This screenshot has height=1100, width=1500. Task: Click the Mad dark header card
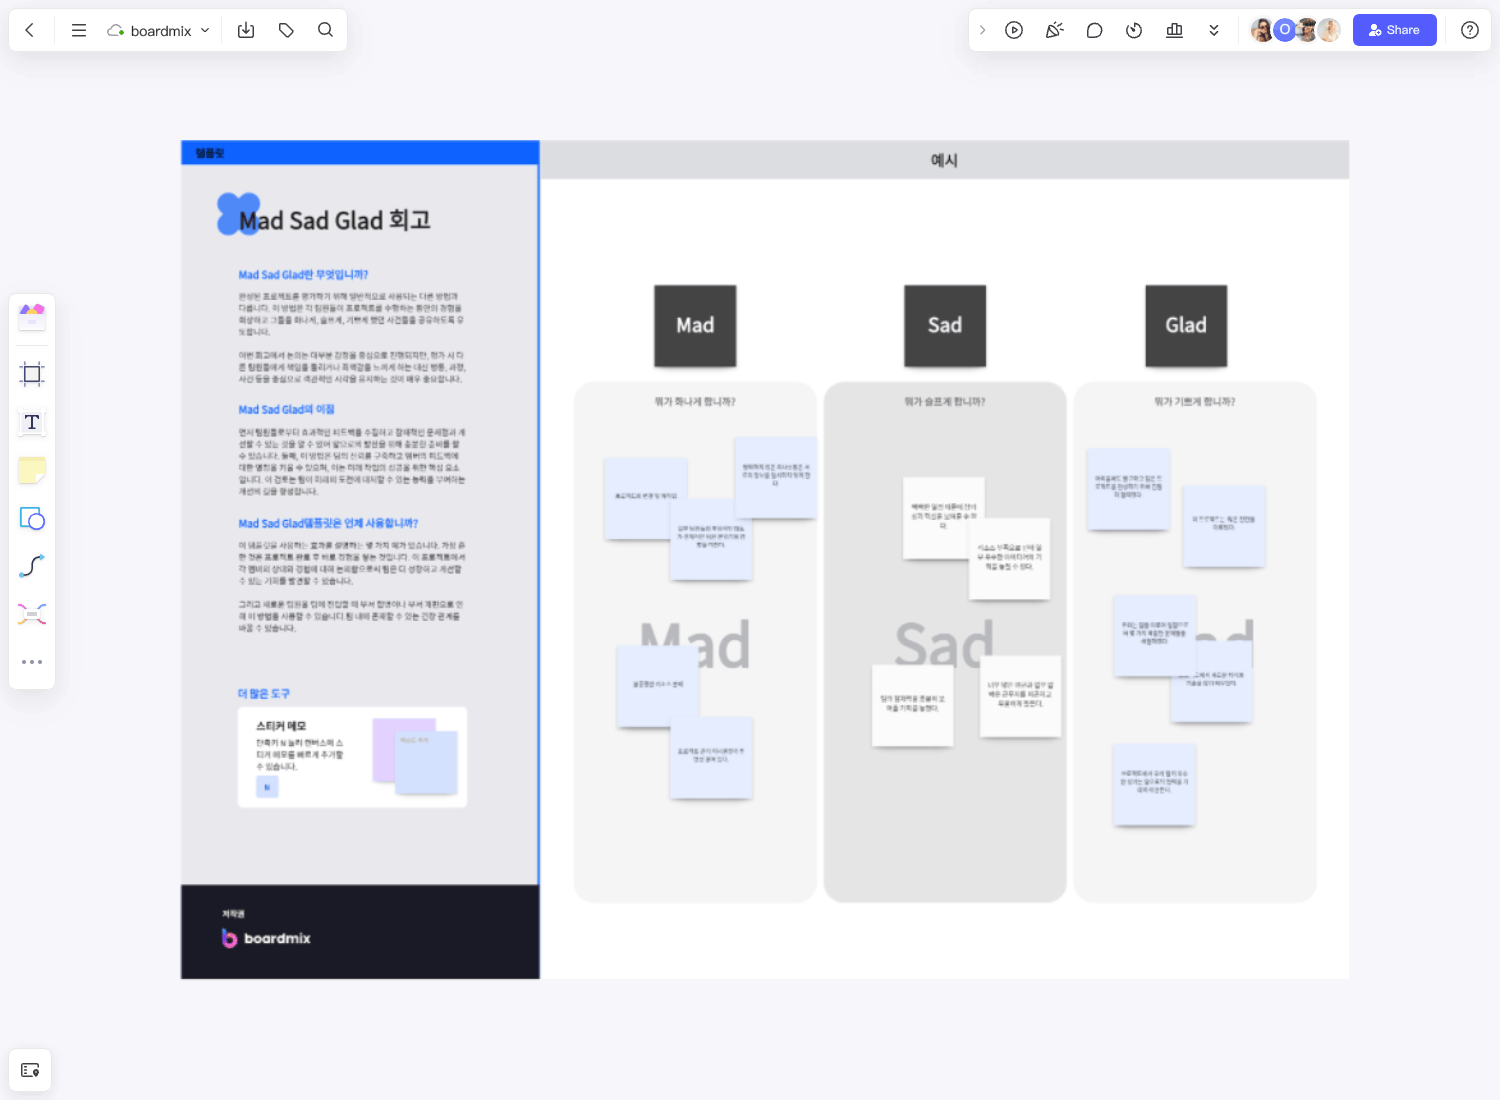[695, 326]
